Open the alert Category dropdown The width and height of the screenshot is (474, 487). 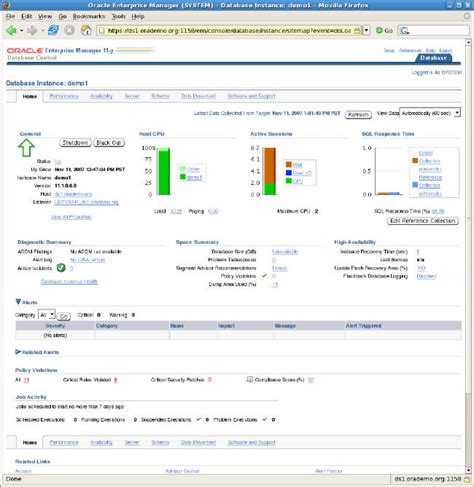(x=47, y=315)
